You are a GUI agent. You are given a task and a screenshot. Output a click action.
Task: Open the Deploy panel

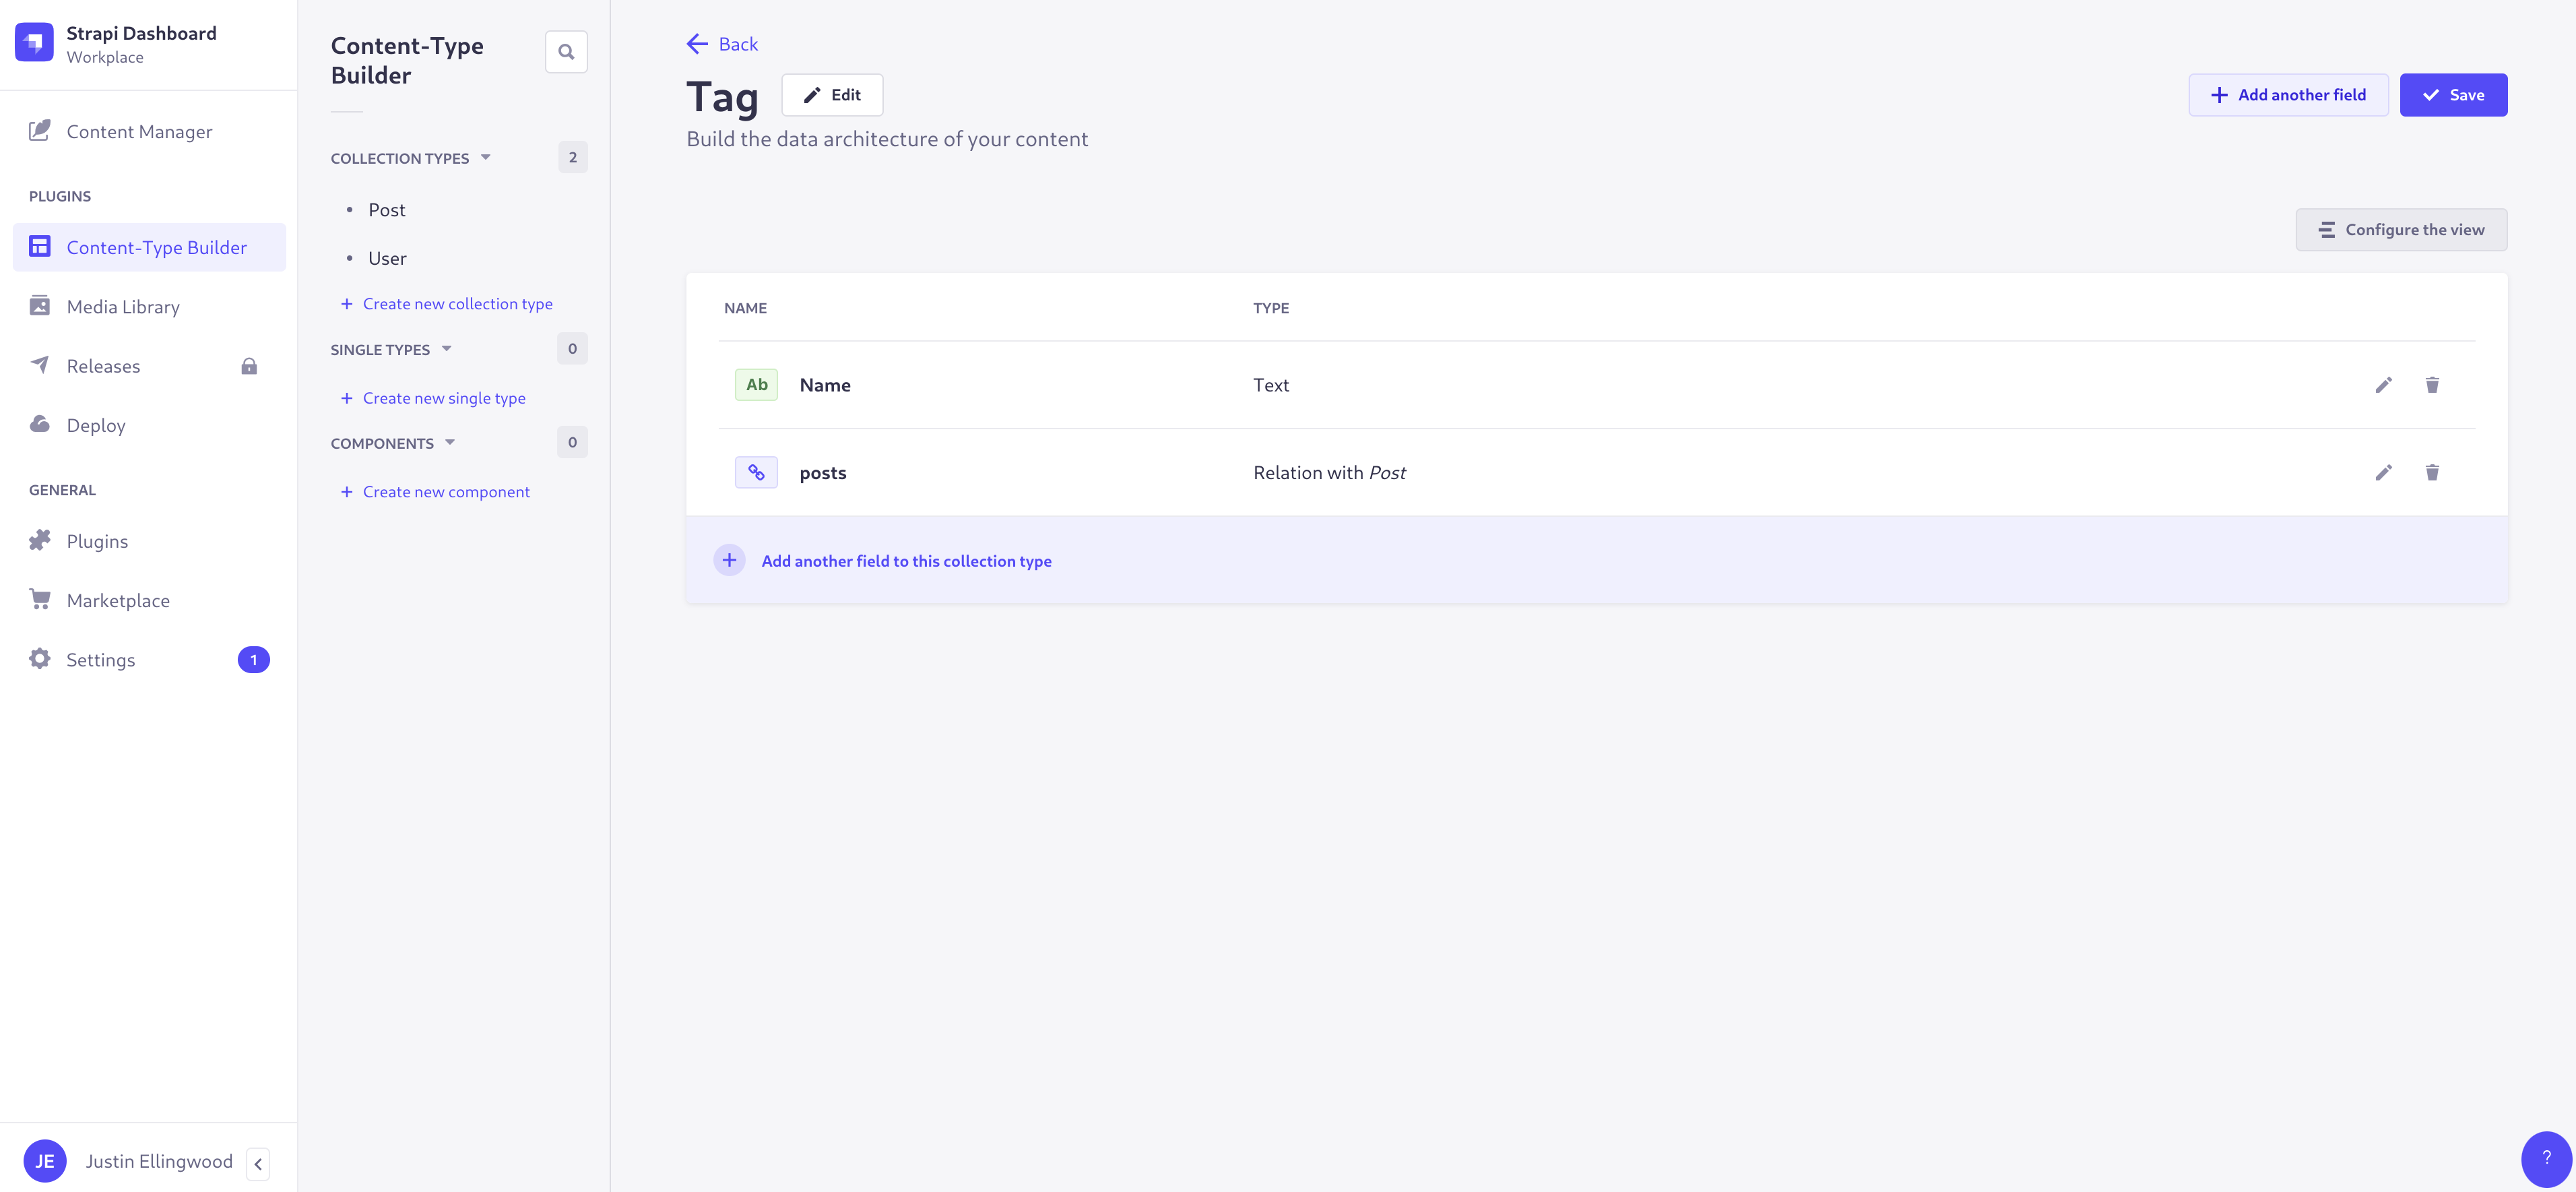96,424
